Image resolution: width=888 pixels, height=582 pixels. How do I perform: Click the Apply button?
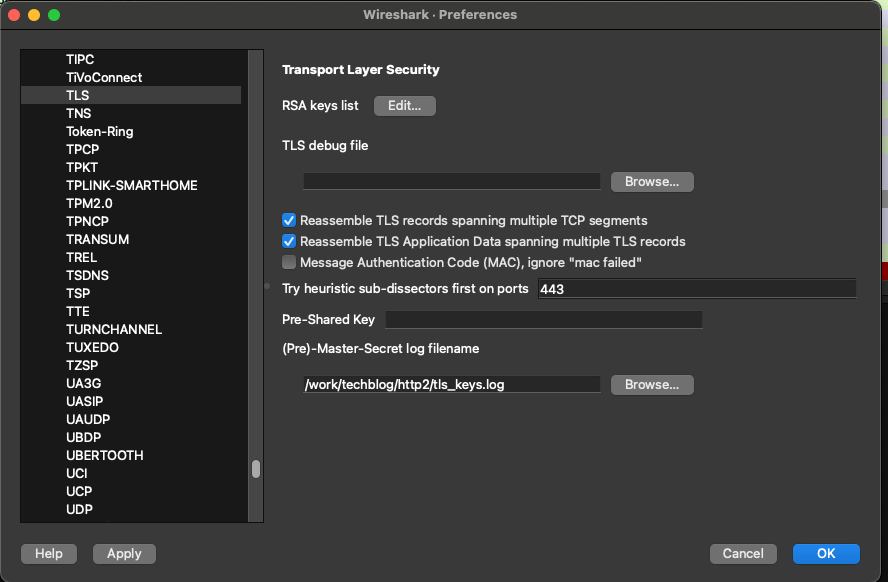[124, 554]
